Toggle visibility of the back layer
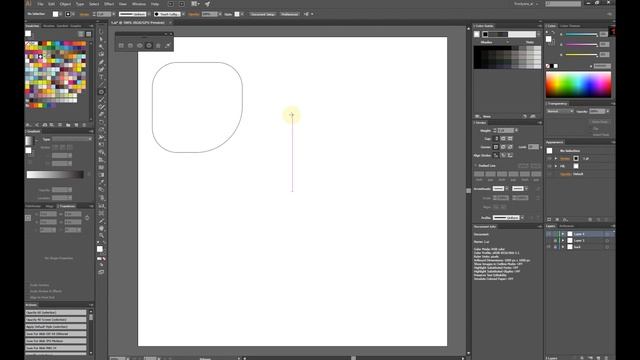 point(549,247)
